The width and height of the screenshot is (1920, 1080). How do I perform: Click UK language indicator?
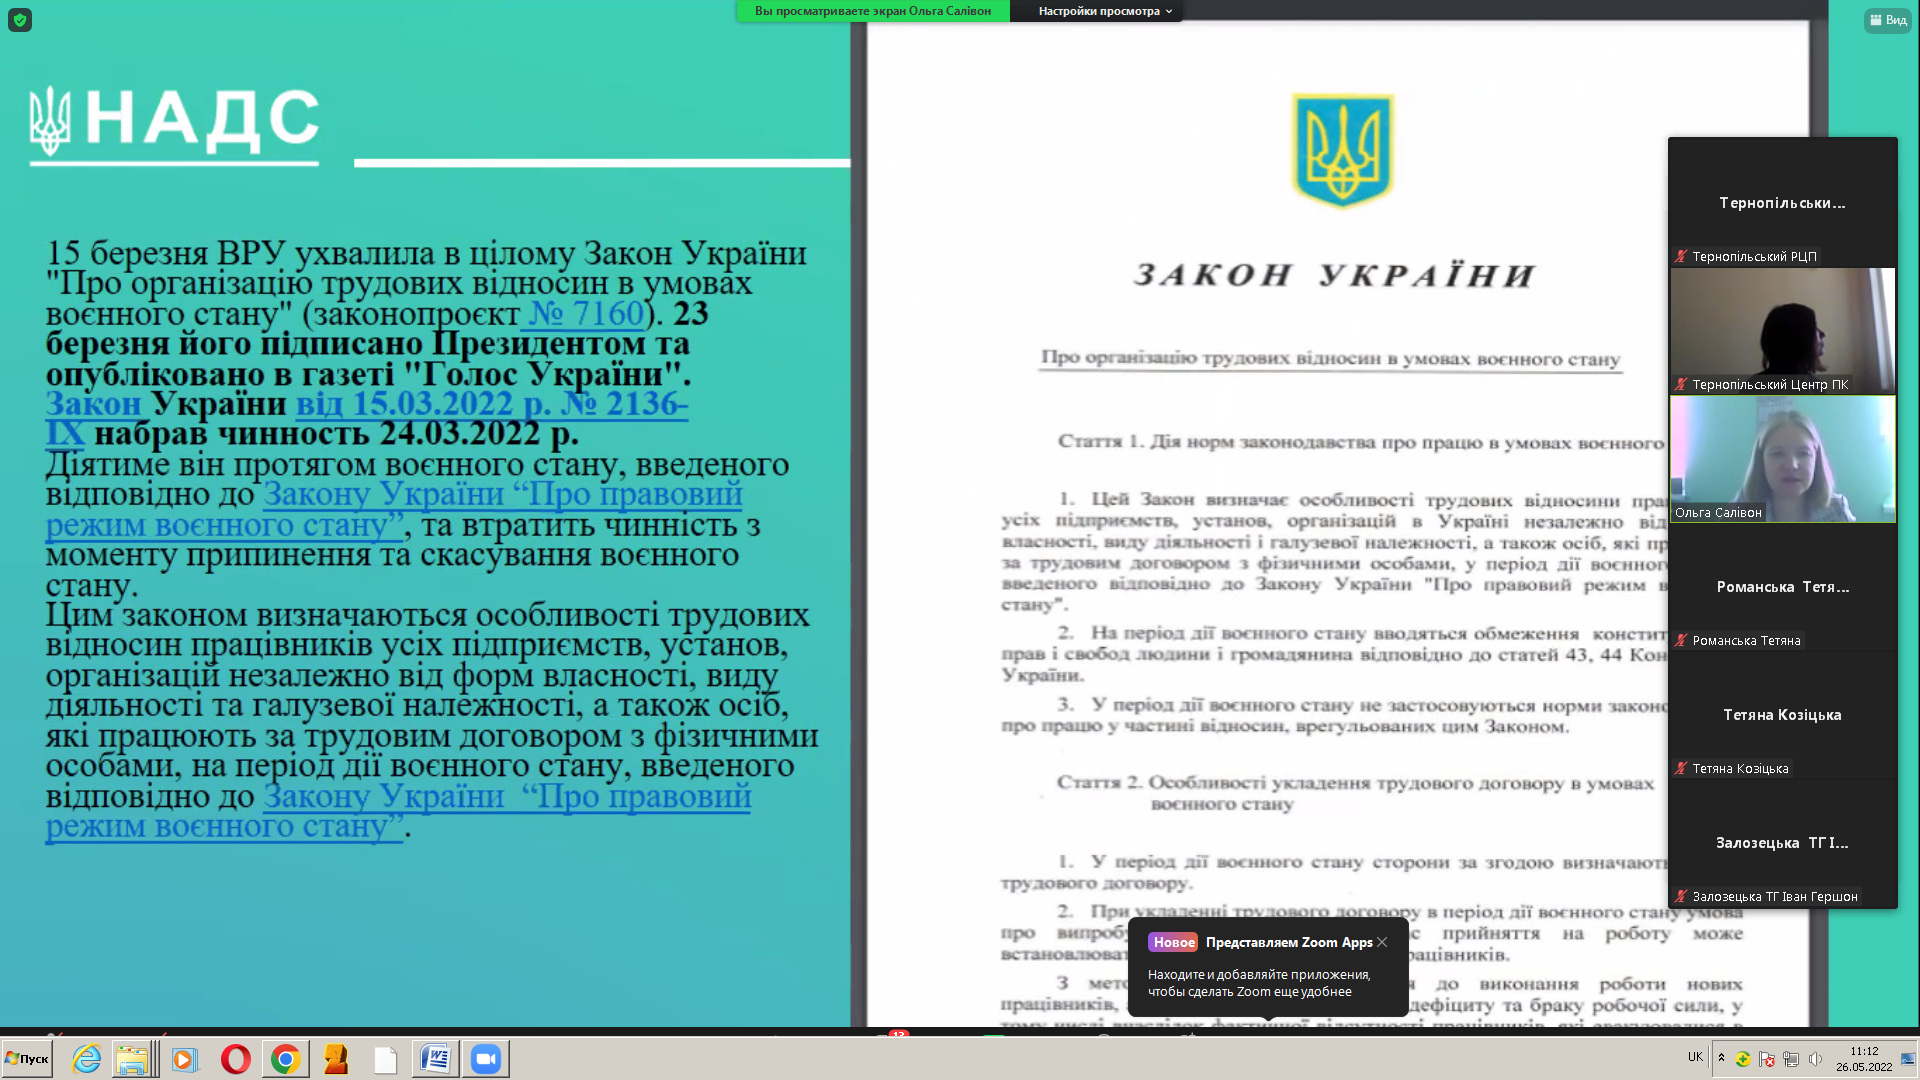[1695, 1057]
